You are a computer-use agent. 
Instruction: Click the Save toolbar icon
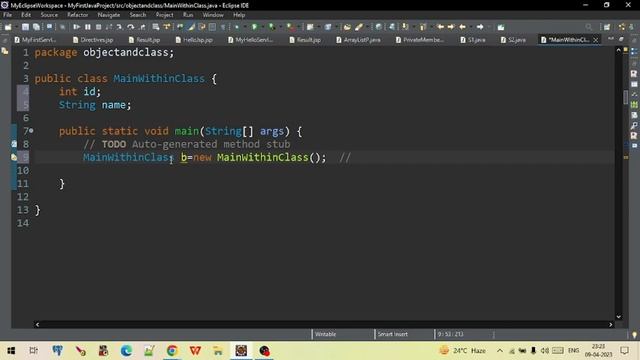[x=25, y=27]
